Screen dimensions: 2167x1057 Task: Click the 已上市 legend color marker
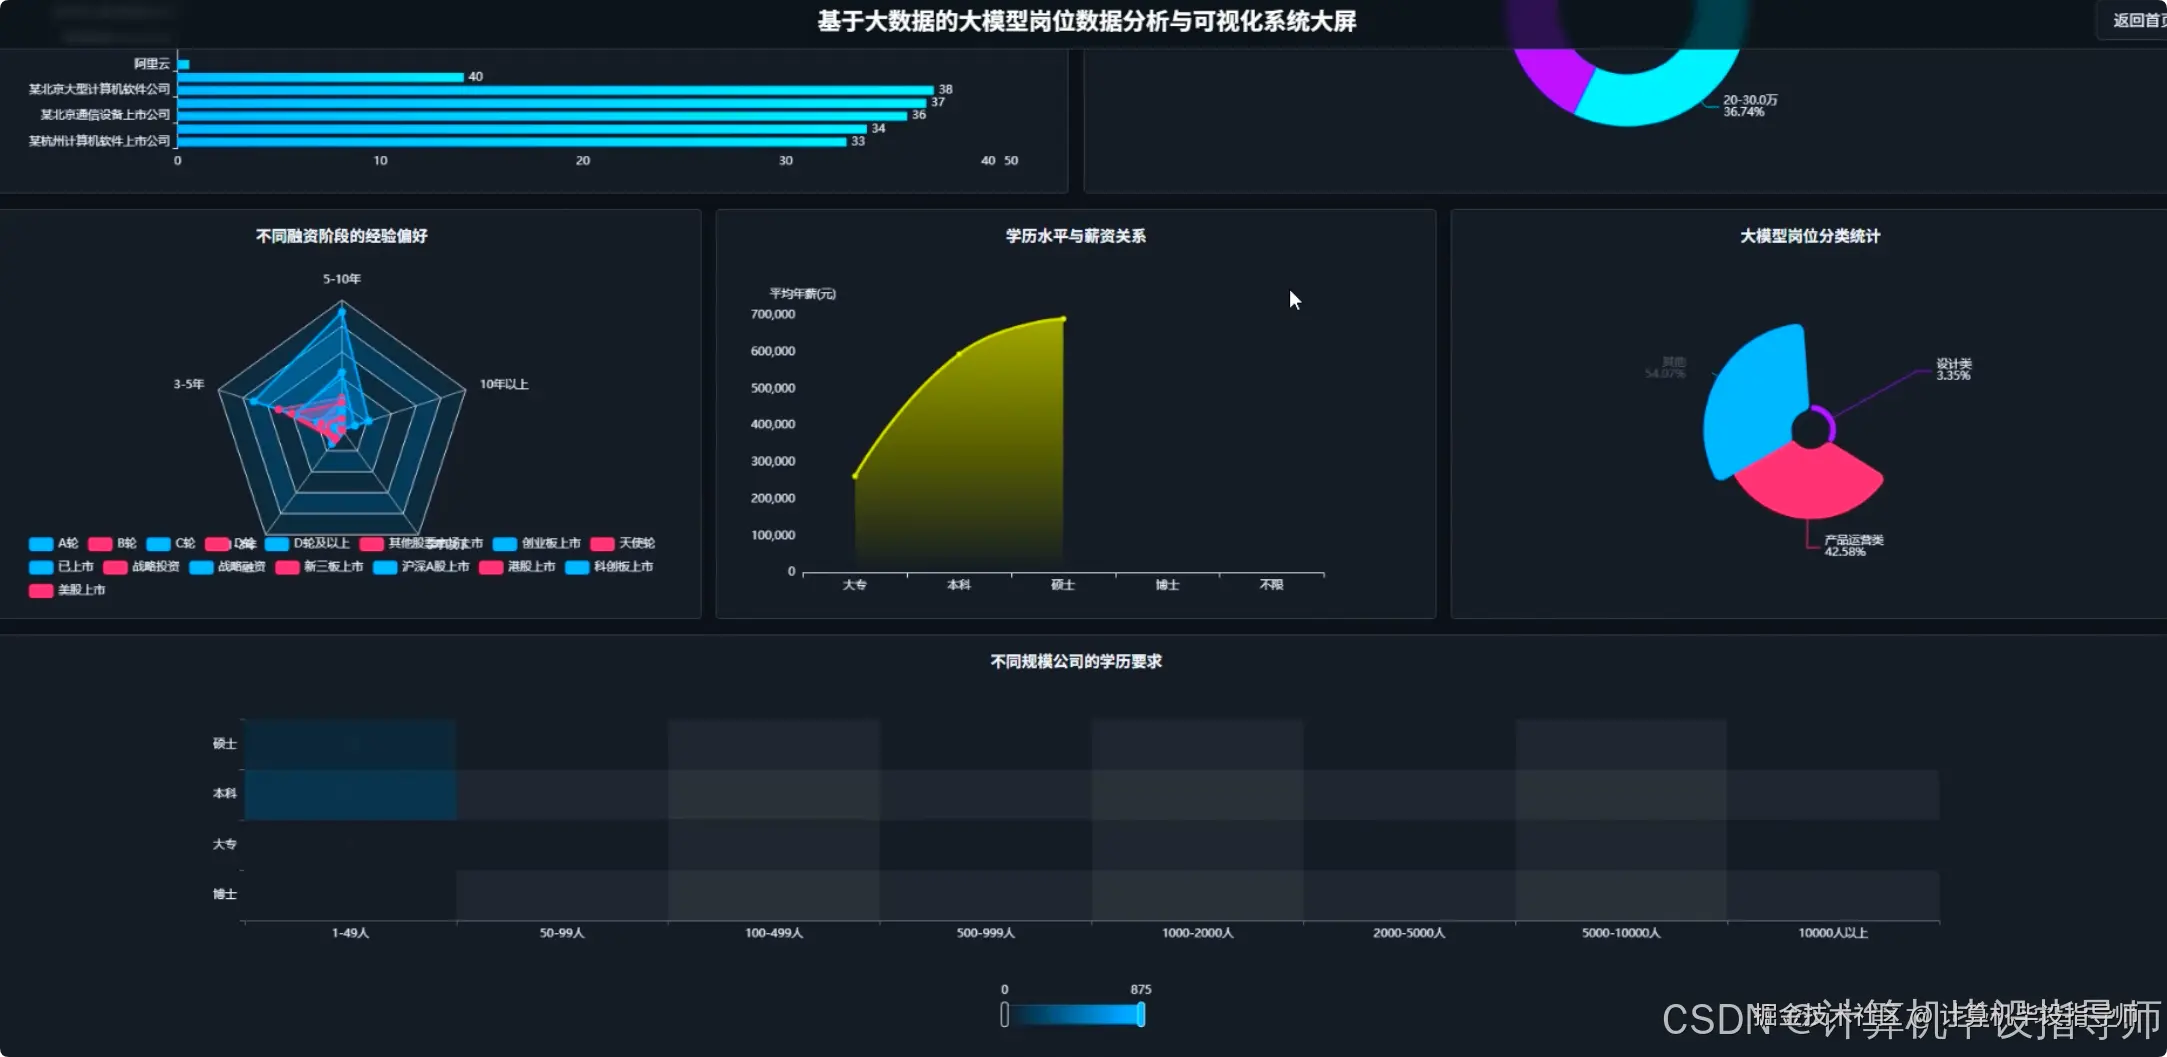coord(41,567)
